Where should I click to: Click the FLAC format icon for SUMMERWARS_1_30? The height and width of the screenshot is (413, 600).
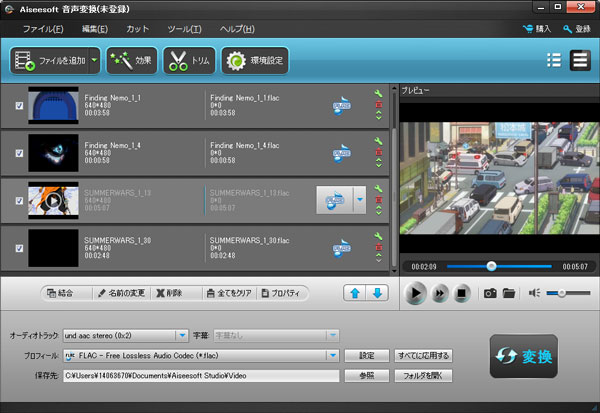[x=341, y=248]
